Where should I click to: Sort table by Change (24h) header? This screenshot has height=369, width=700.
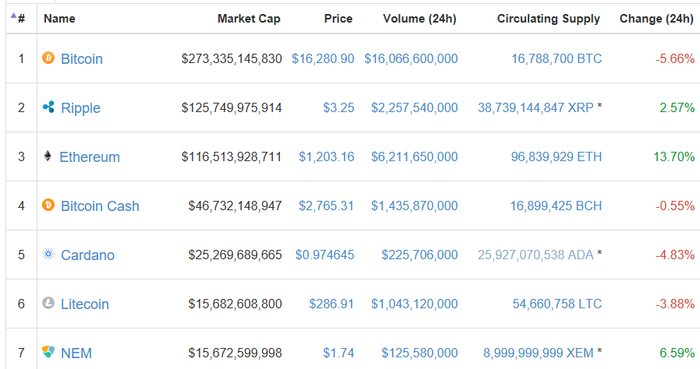click(x=656, y=19)
